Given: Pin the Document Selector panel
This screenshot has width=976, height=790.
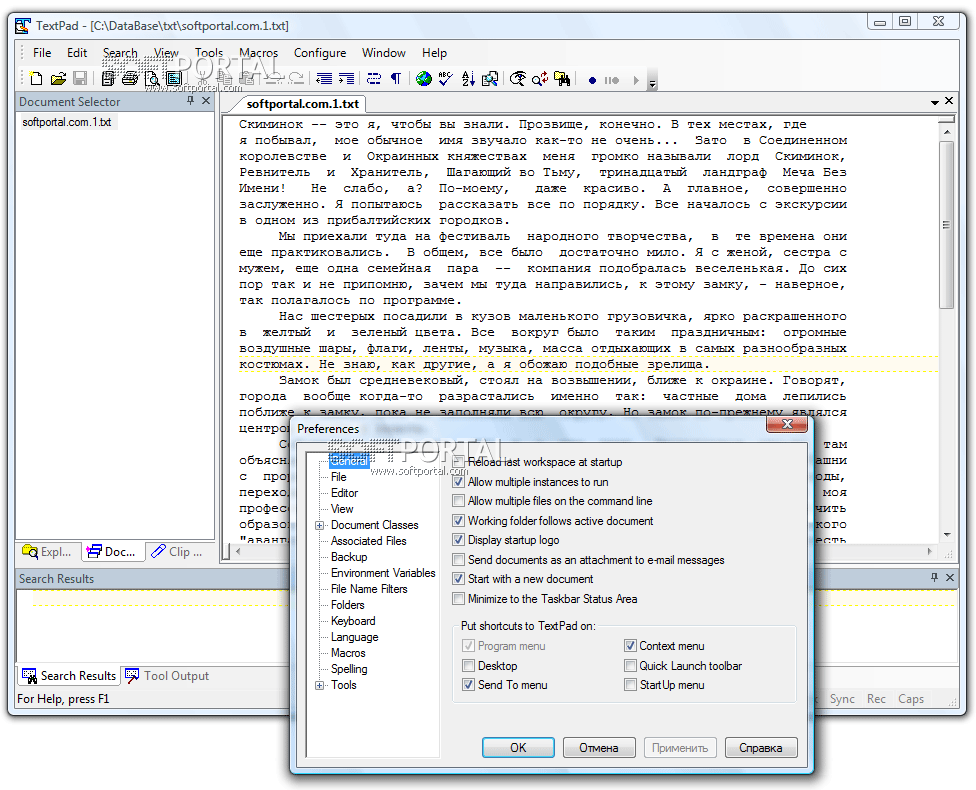Looking at the screenshot, I should coord(190,100).
